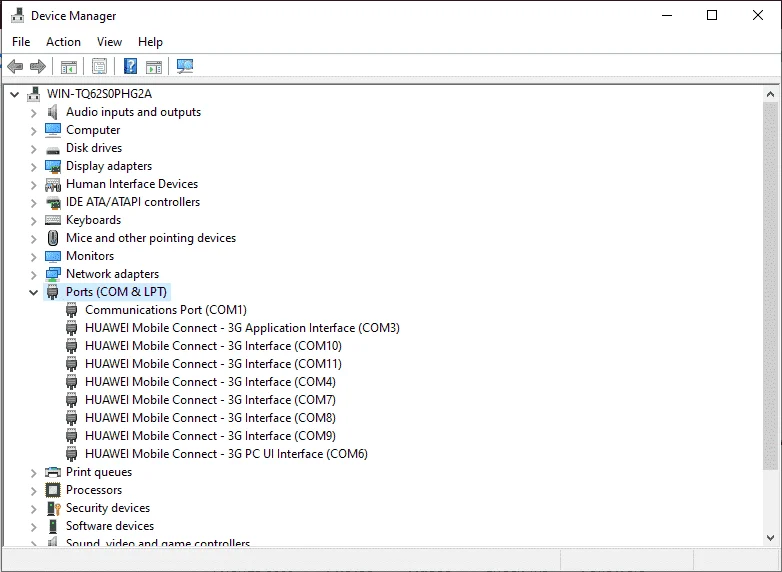Select the Security devices label
This screenshot has width=782, height=572.
point(108,508)
